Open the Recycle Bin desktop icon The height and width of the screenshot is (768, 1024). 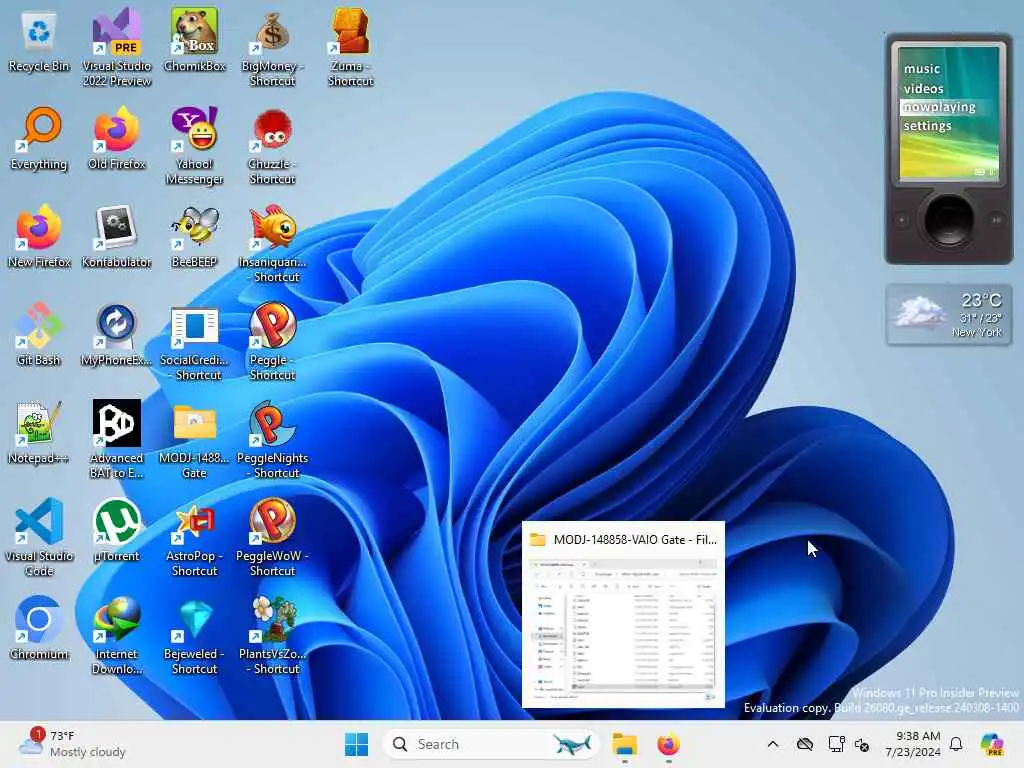[x=39, y=42]
